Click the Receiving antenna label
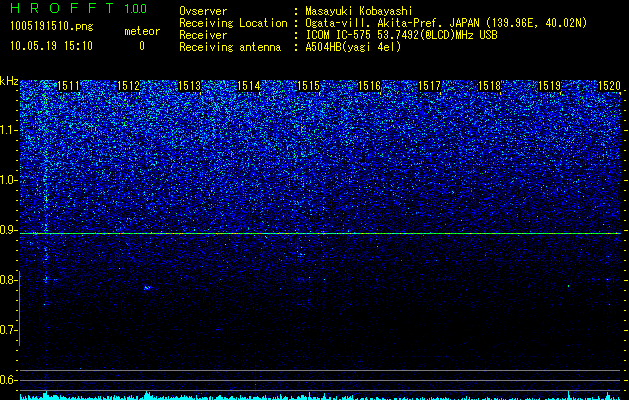 click(x=230, y=47)
